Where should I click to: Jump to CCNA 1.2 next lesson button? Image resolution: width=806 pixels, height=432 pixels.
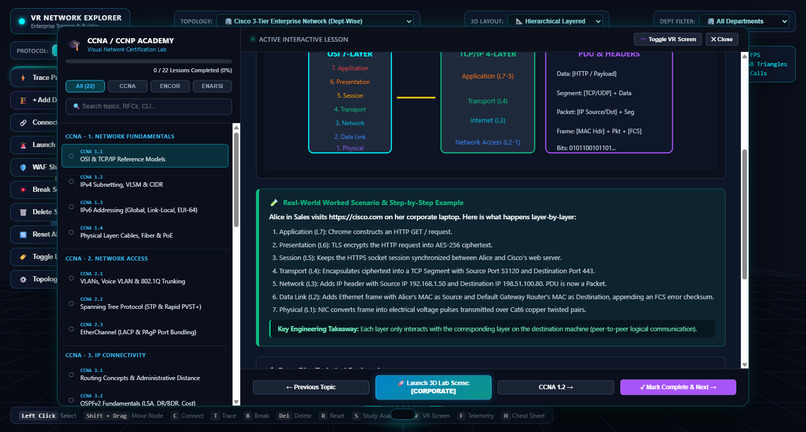coord(556,387)
